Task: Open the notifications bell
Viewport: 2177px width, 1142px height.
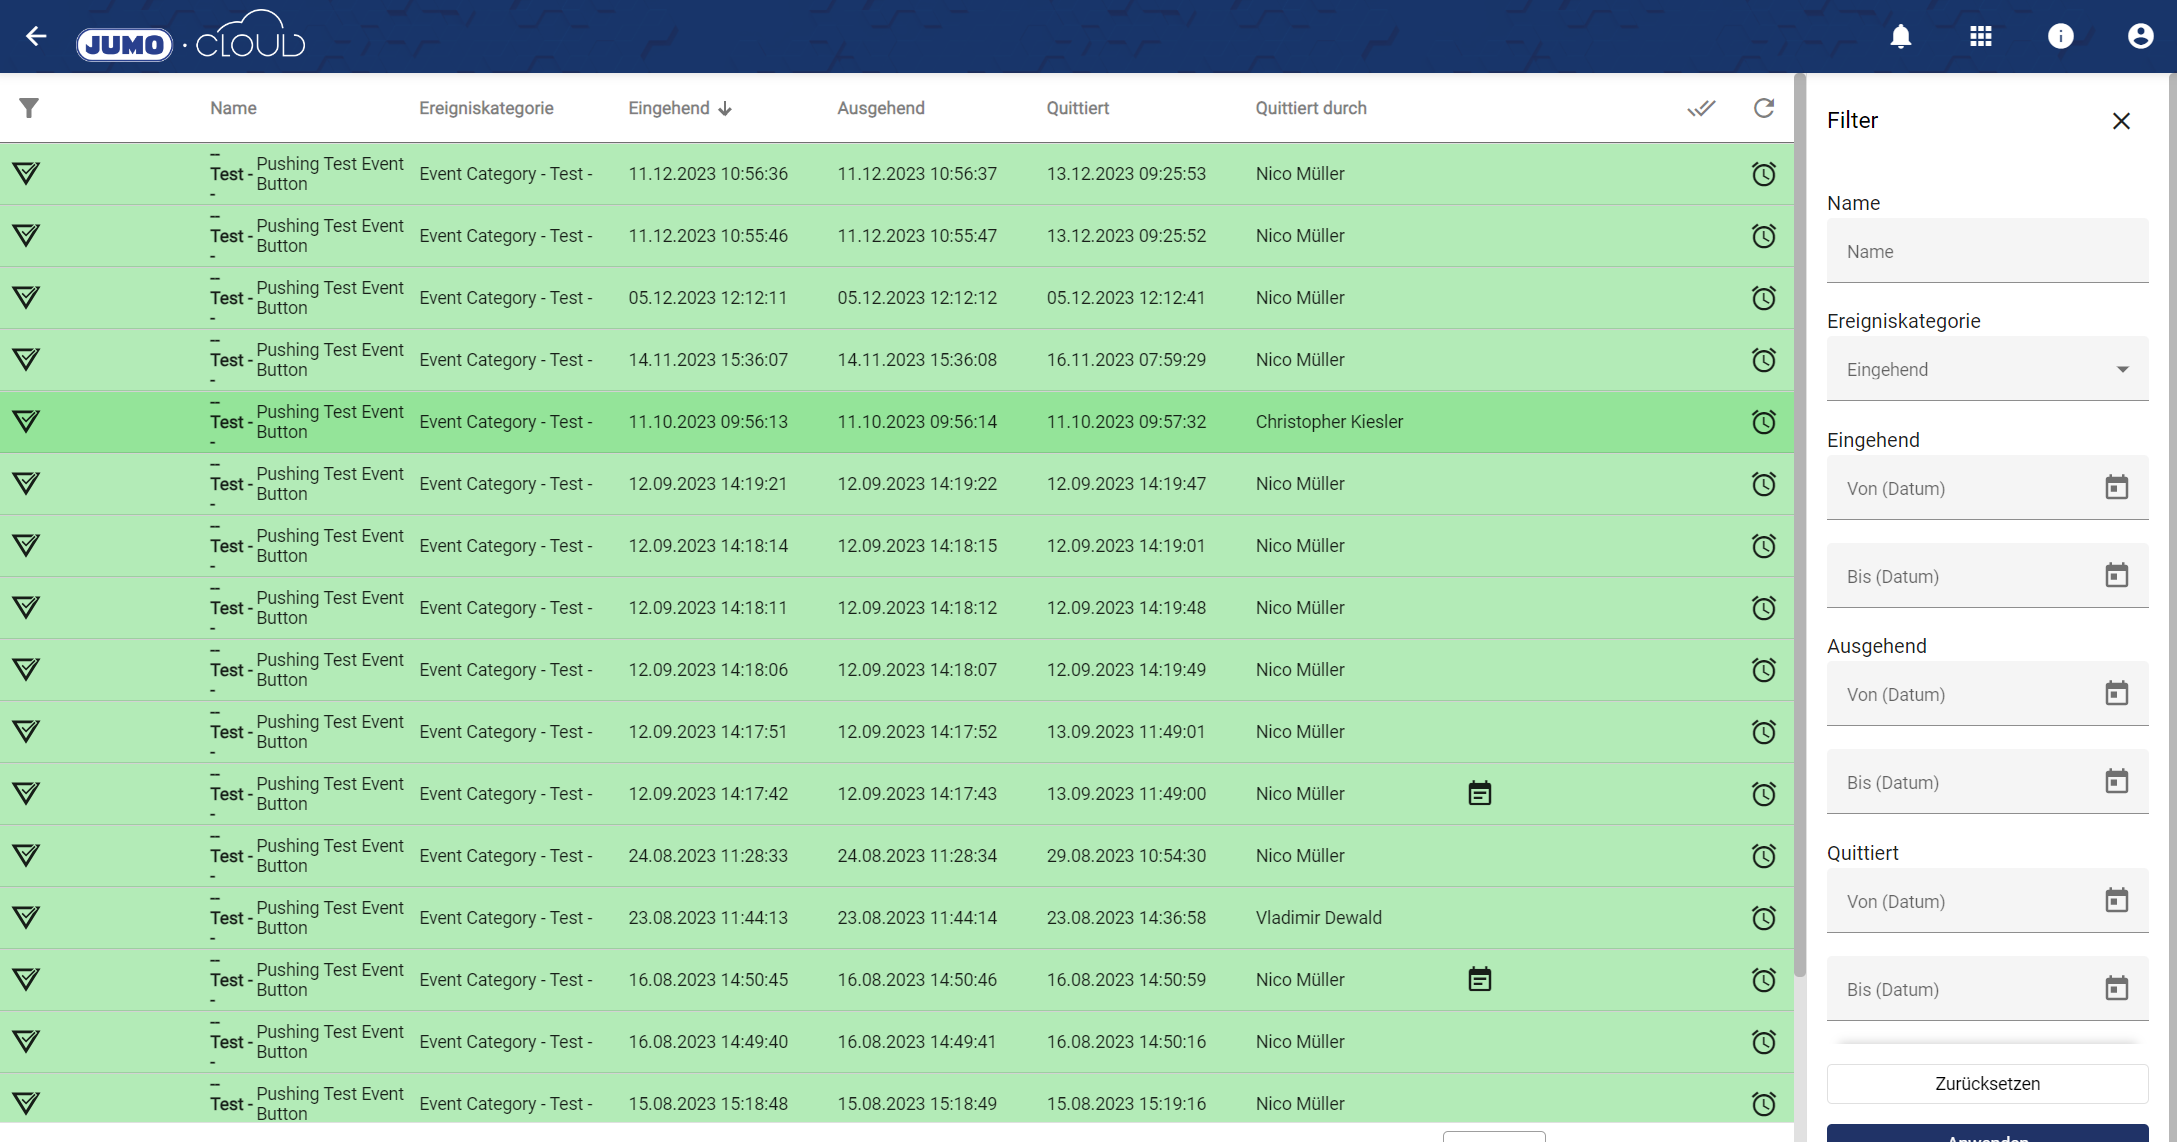Action: [1900, 37]
